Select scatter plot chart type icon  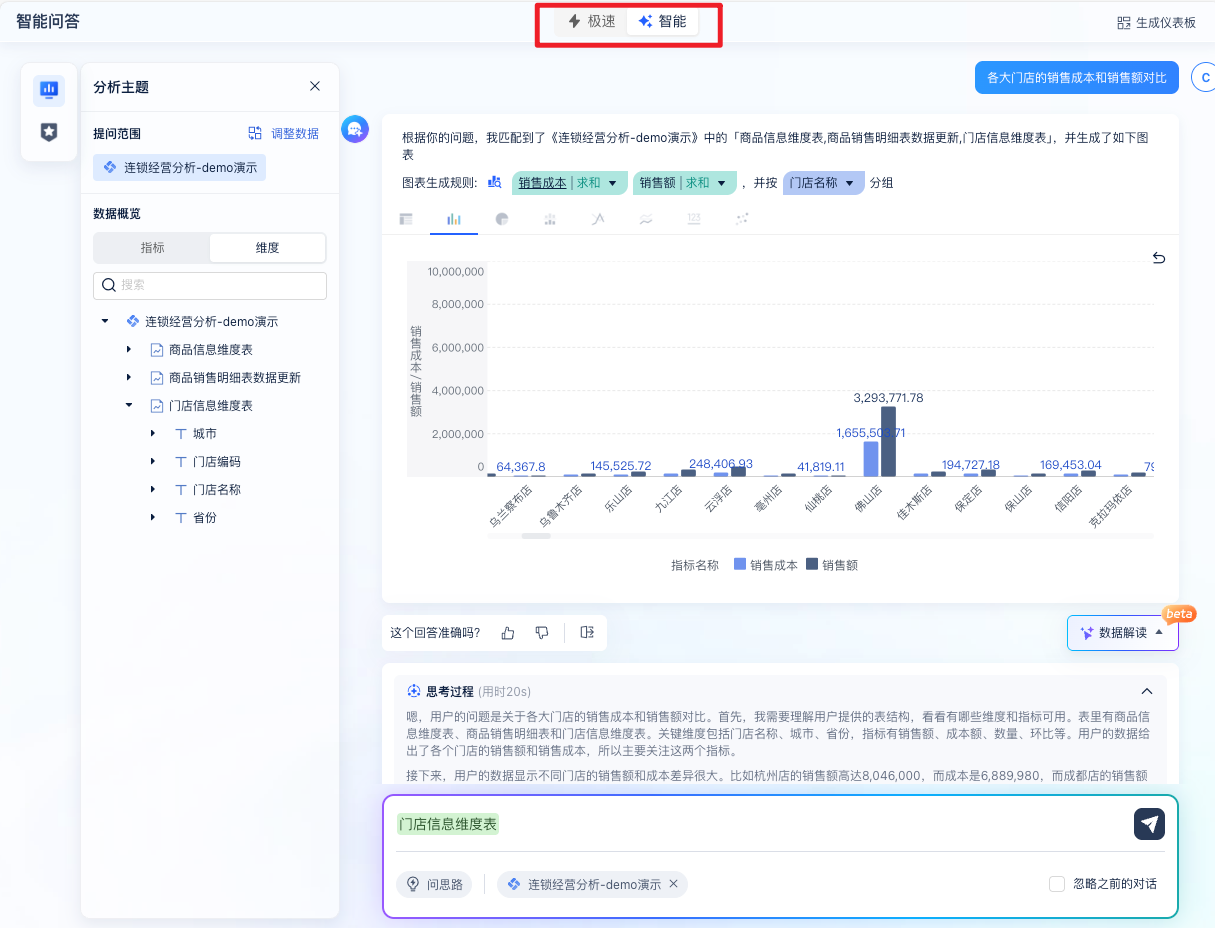pos(742,219)
